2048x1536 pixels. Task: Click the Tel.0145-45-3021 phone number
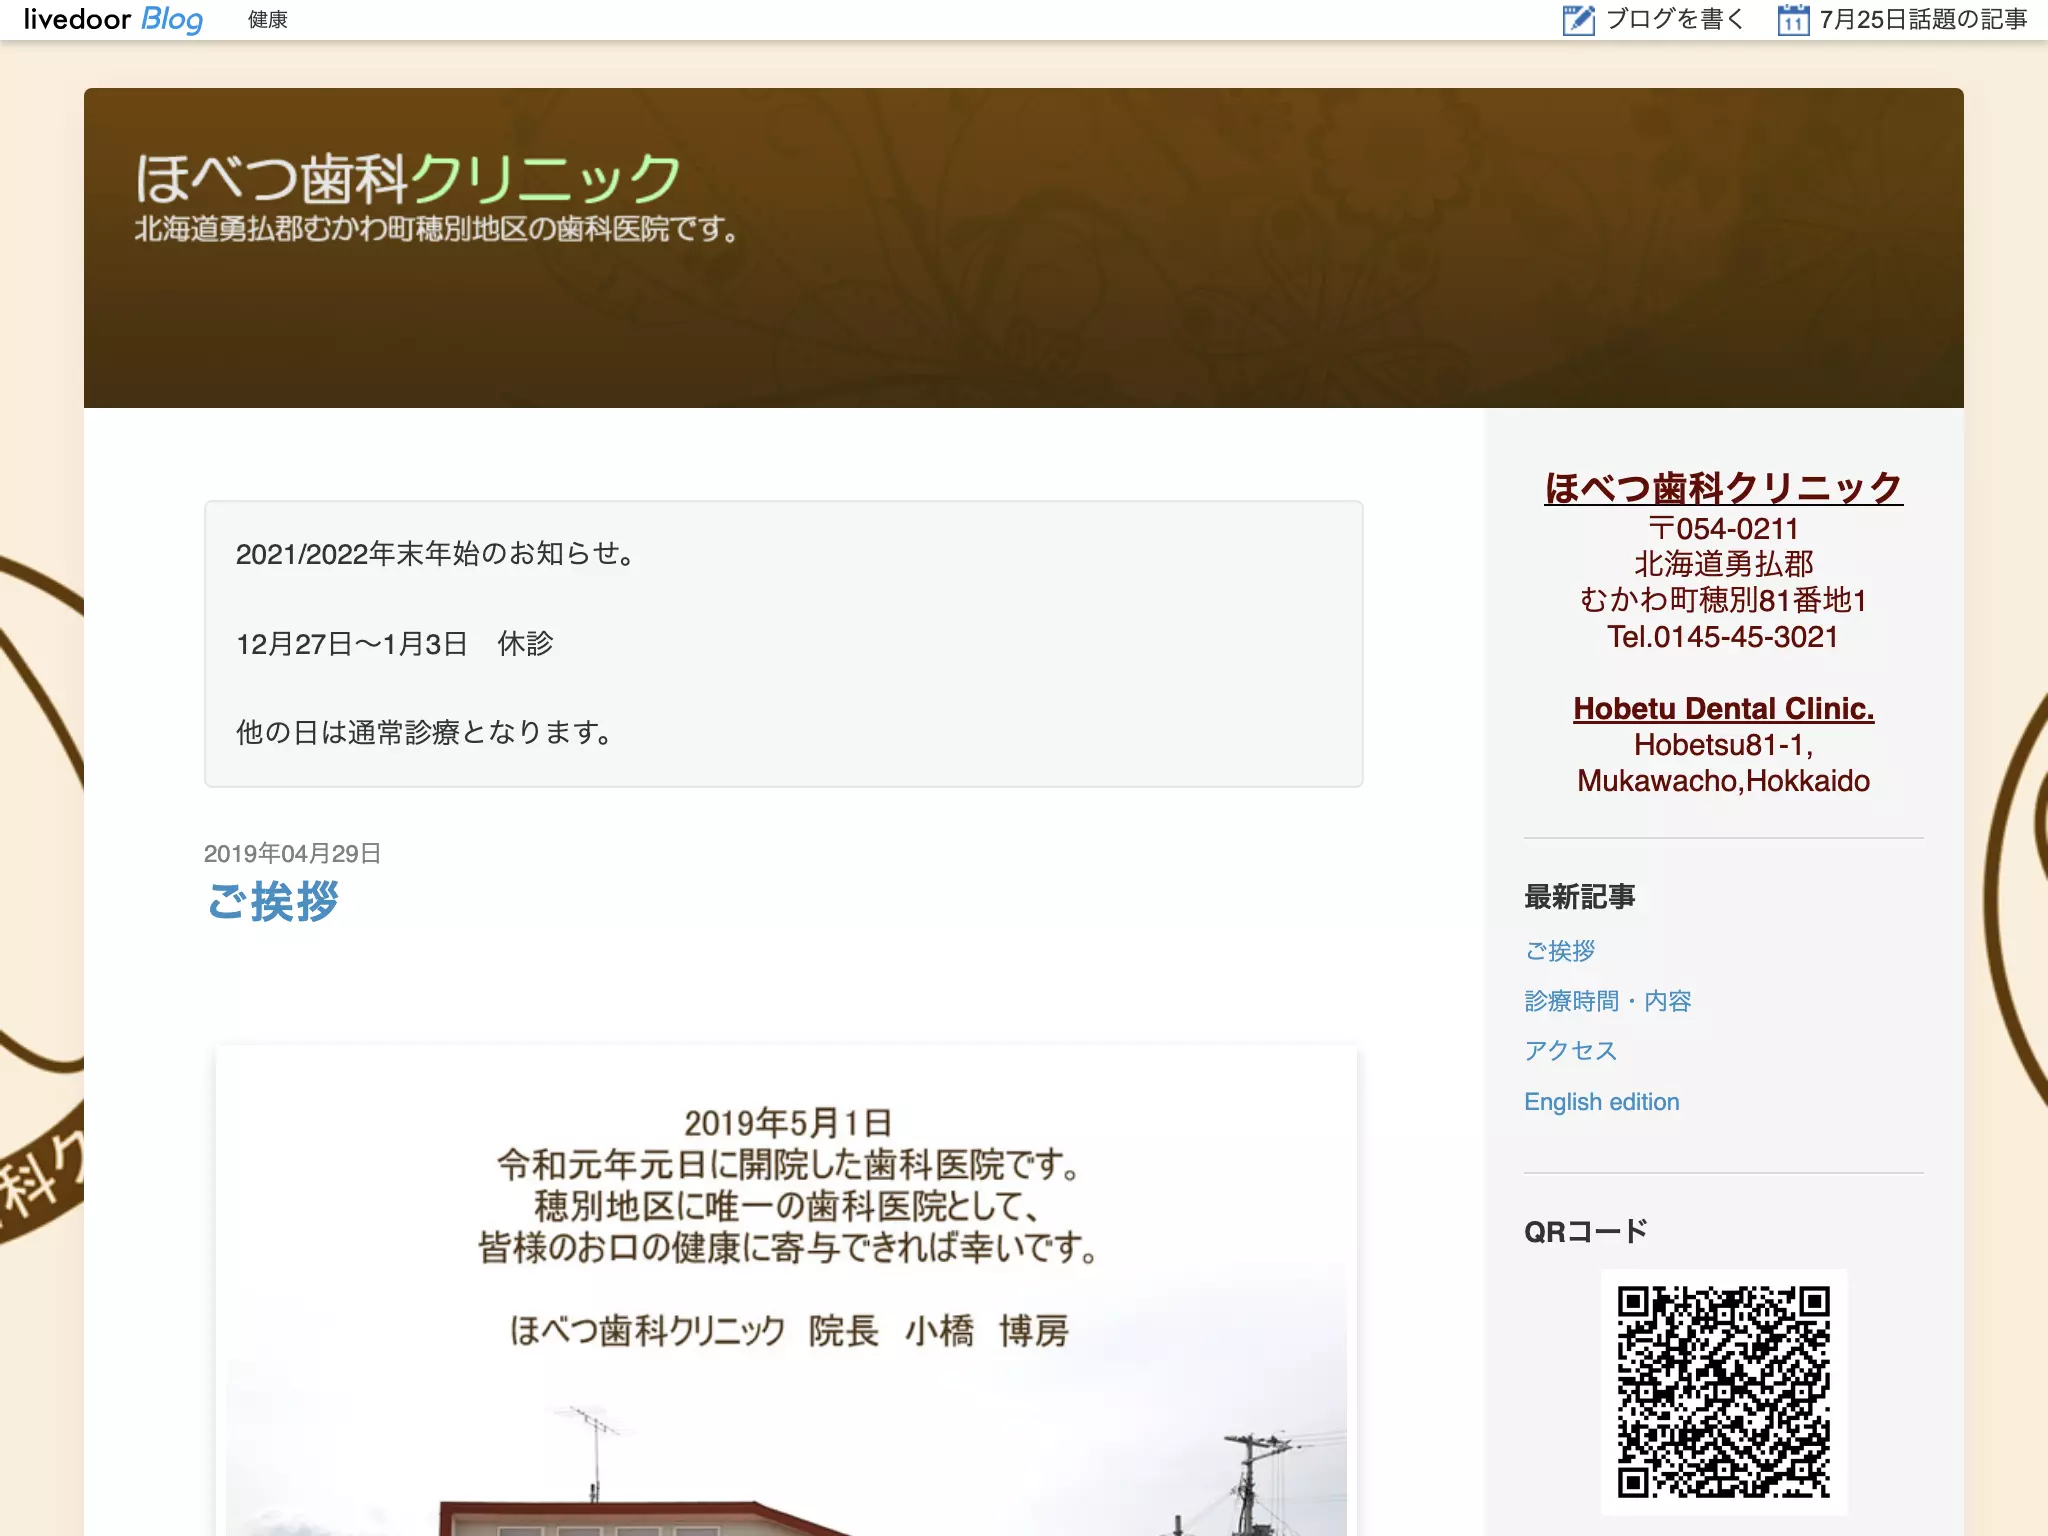point(1723,637)
